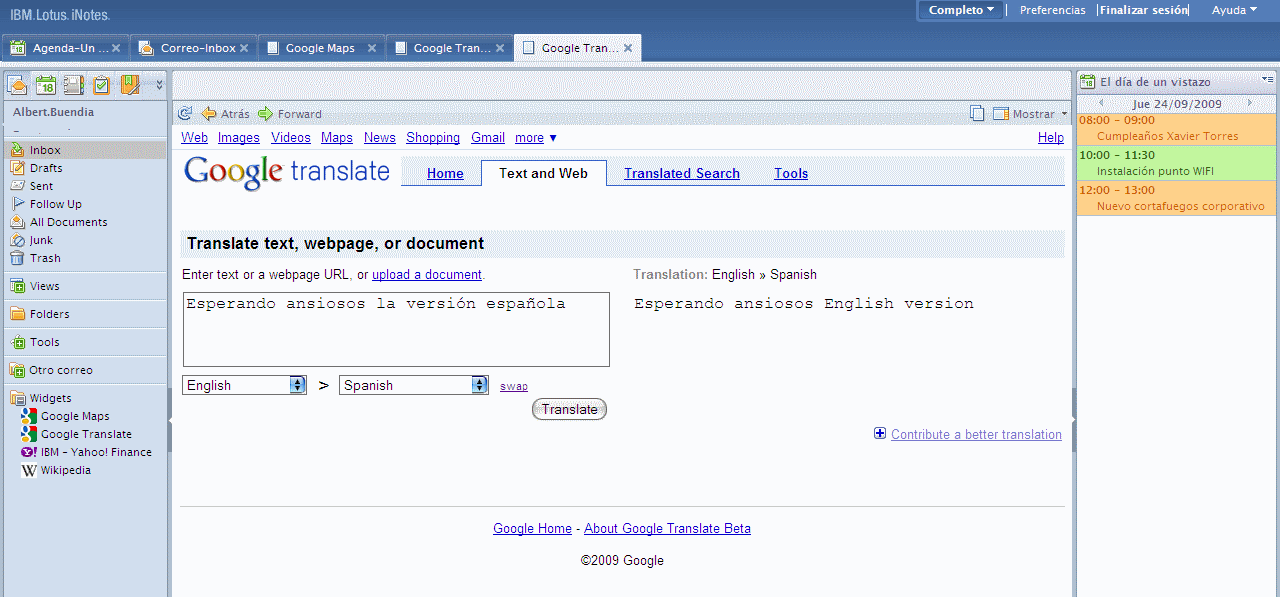Click the copy-pages icon left of Mostrar
This screenshot has height=597, width=1280.
[x=977, y=113]
